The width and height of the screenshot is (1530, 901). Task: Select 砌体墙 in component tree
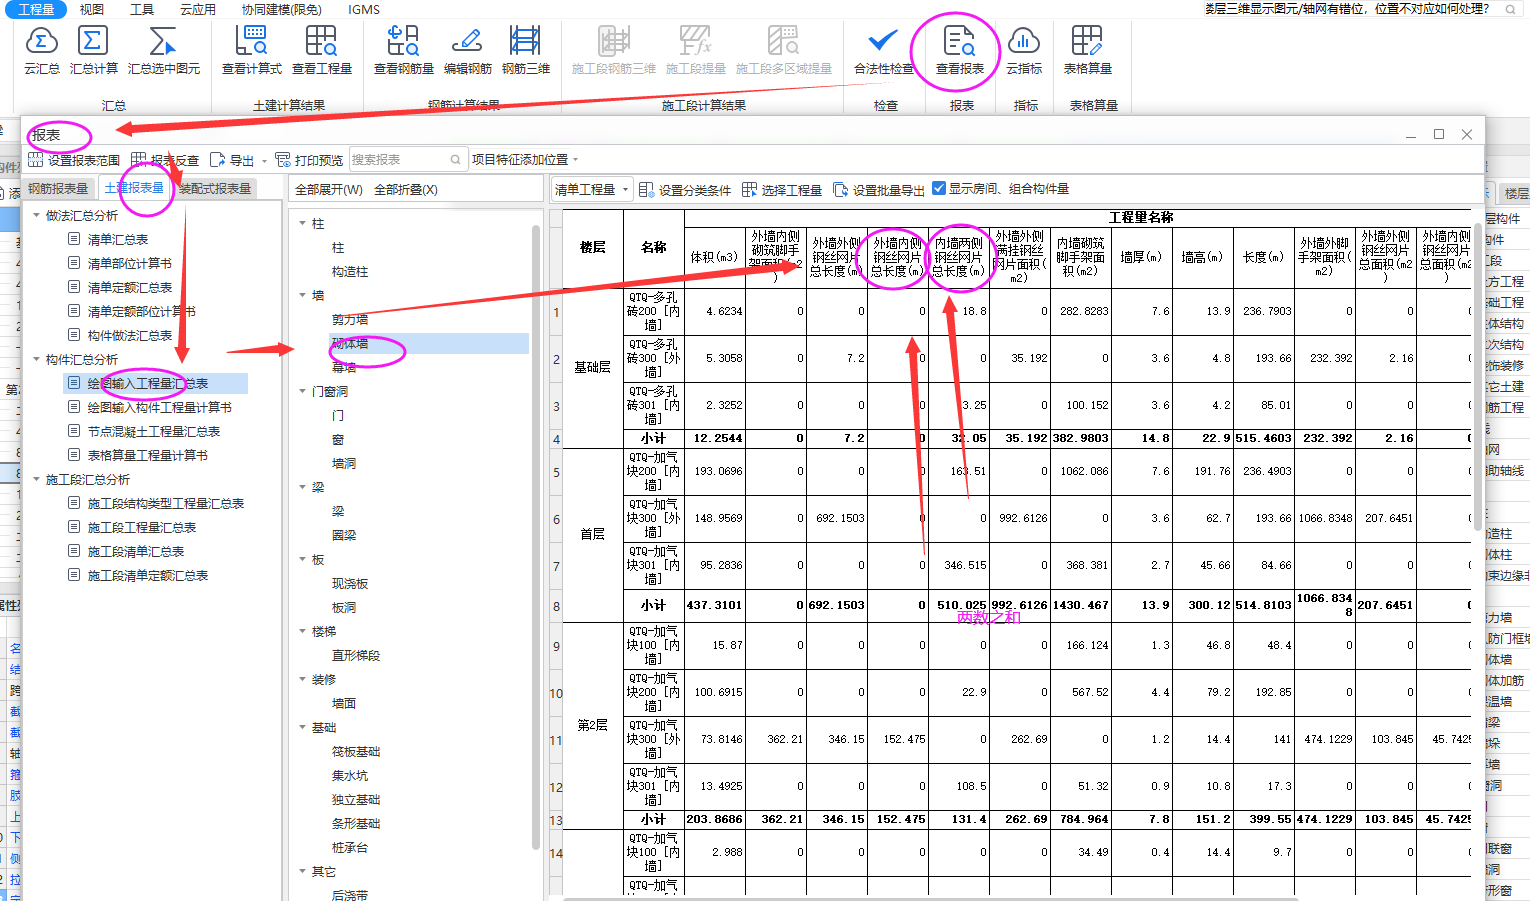[350, 343]
